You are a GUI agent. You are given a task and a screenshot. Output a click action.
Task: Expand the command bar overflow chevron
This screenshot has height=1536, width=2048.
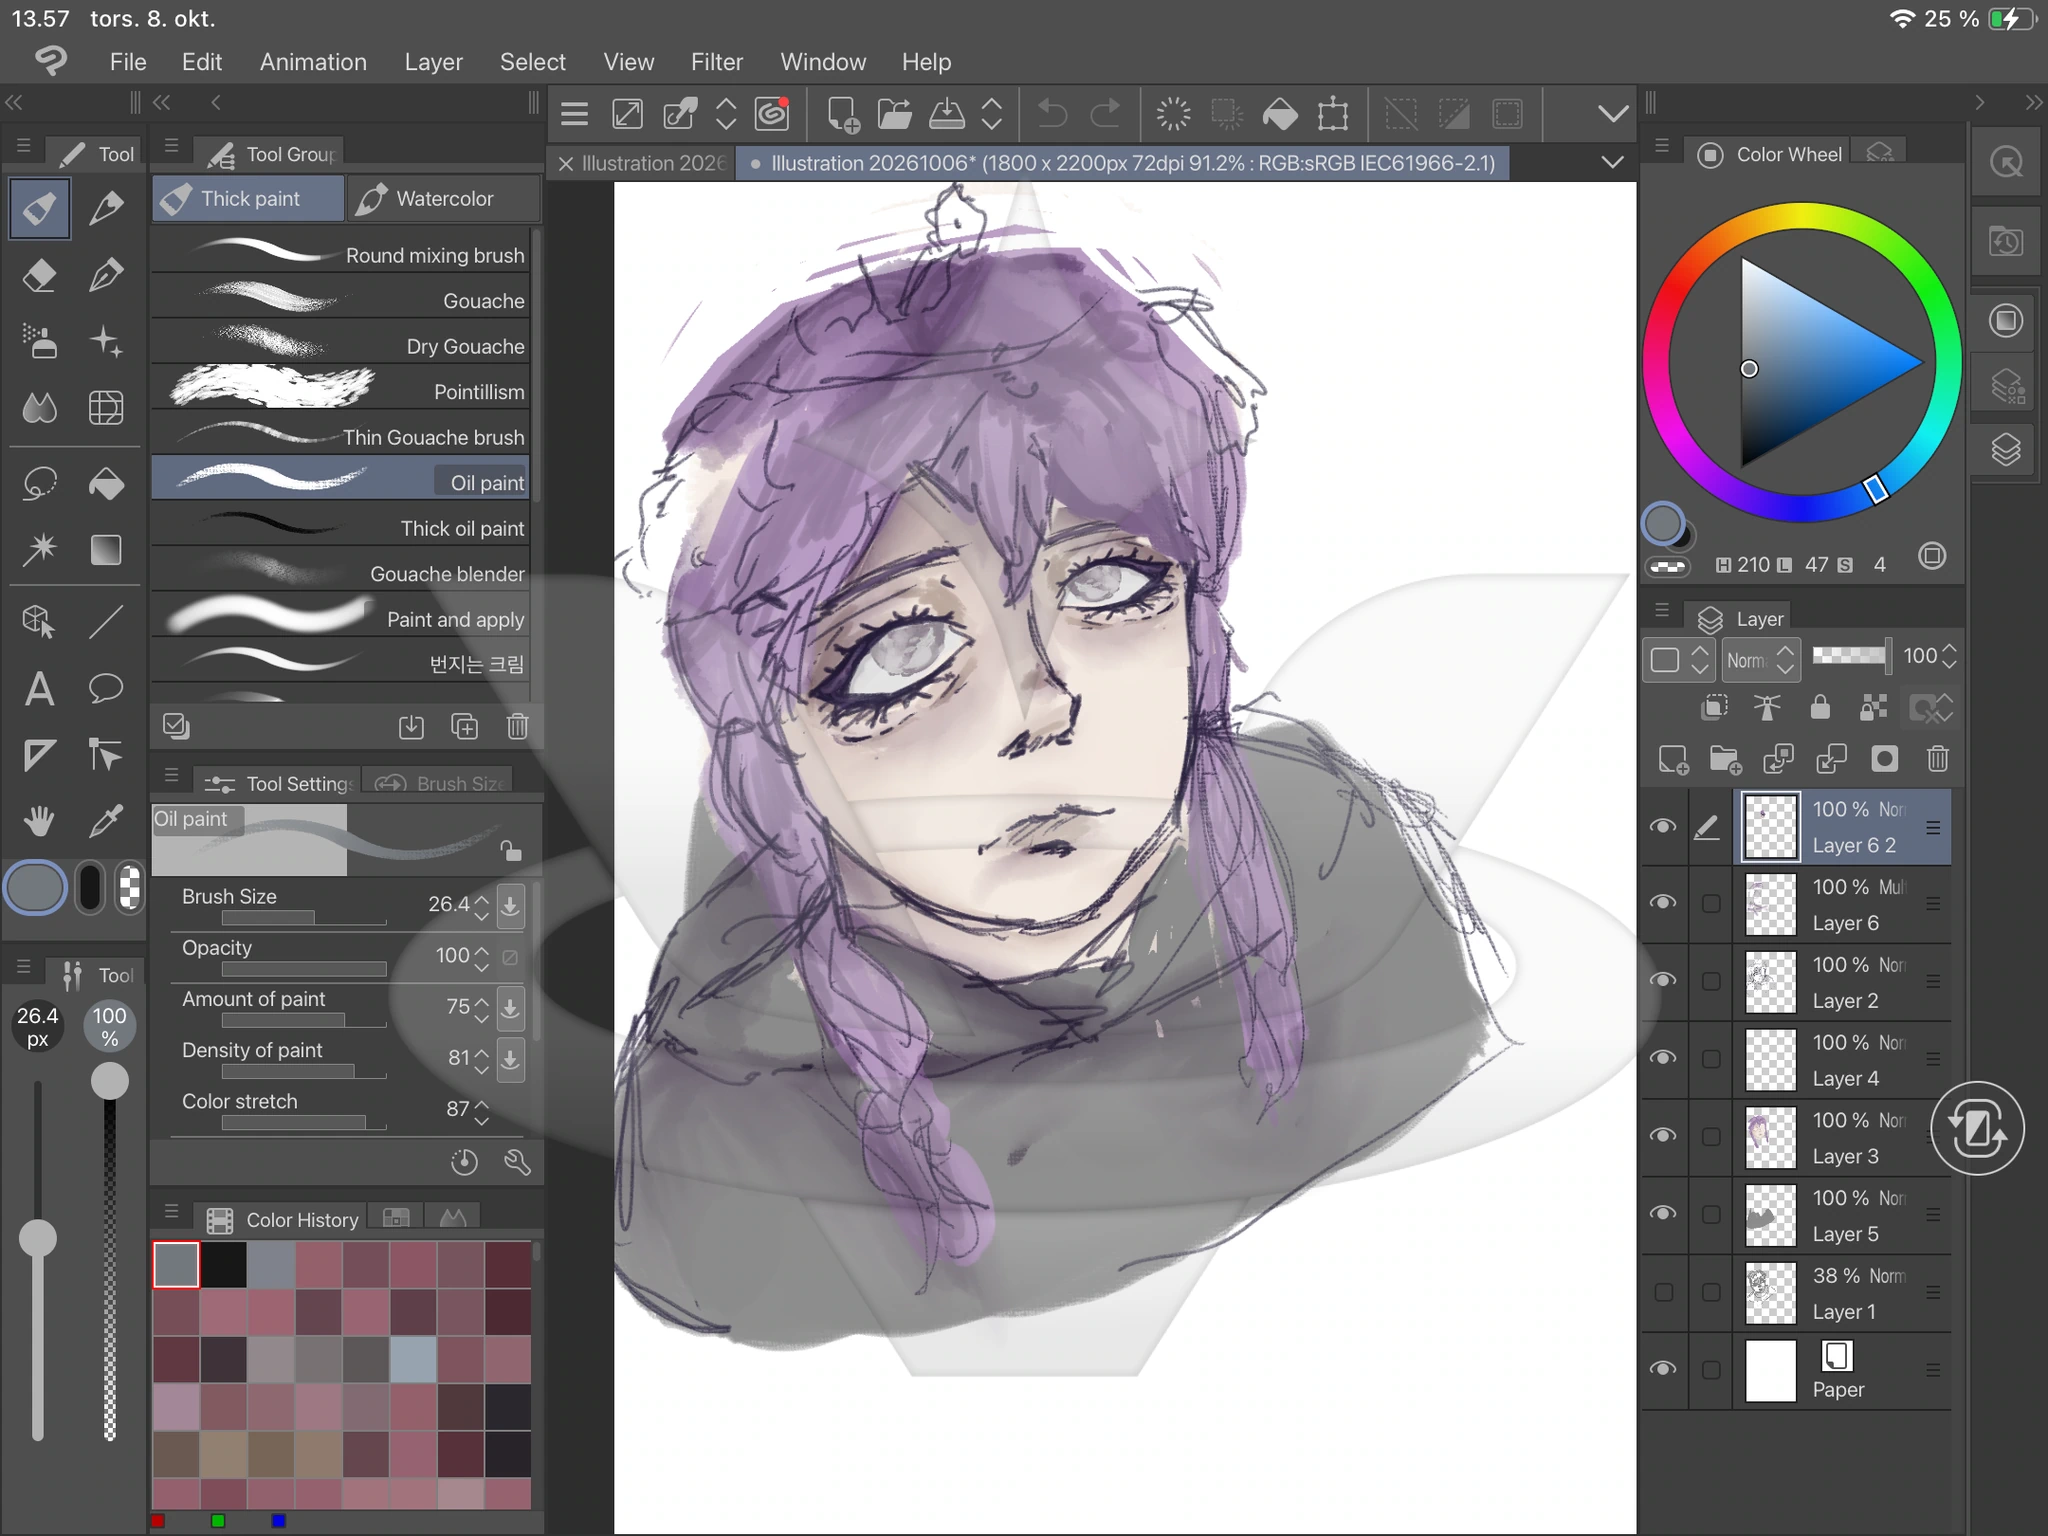tap(1612, 114)
